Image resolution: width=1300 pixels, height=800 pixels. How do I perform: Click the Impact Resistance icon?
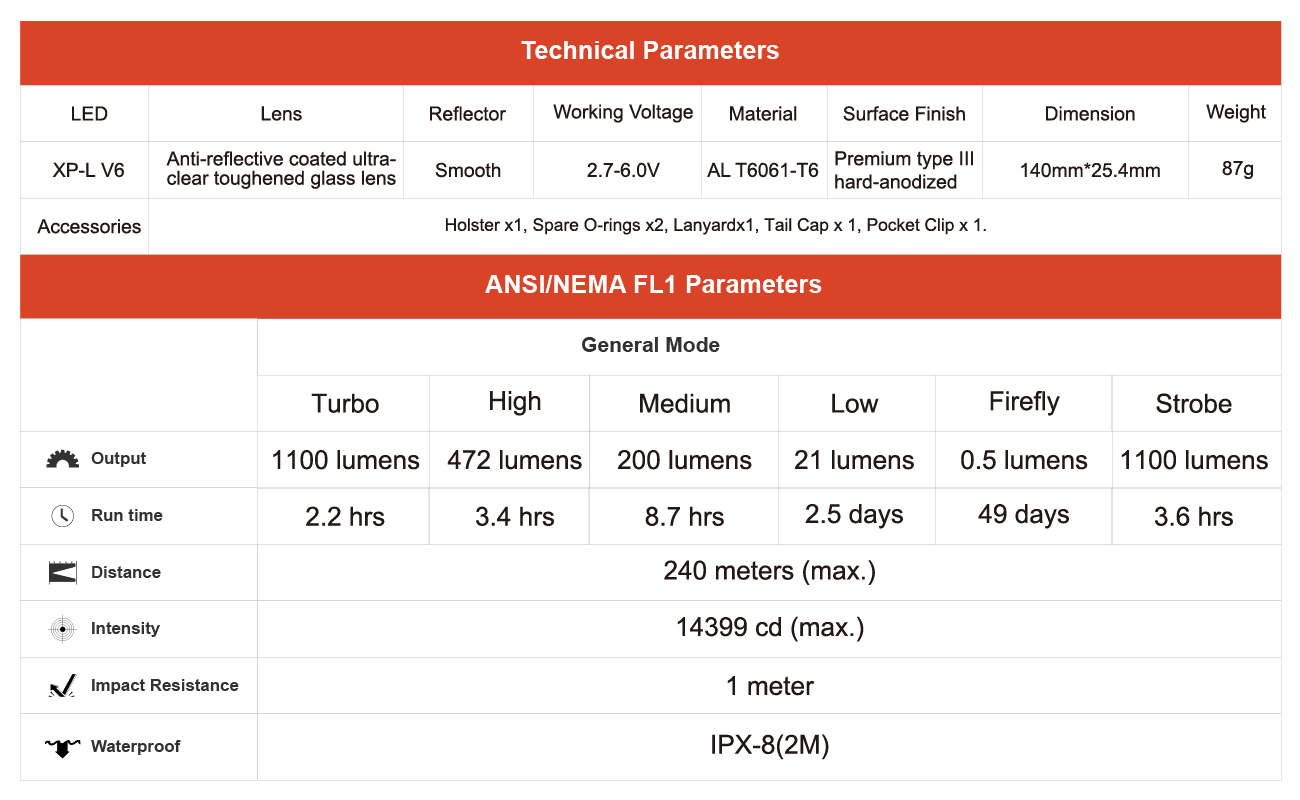click(x=62, y=686)
